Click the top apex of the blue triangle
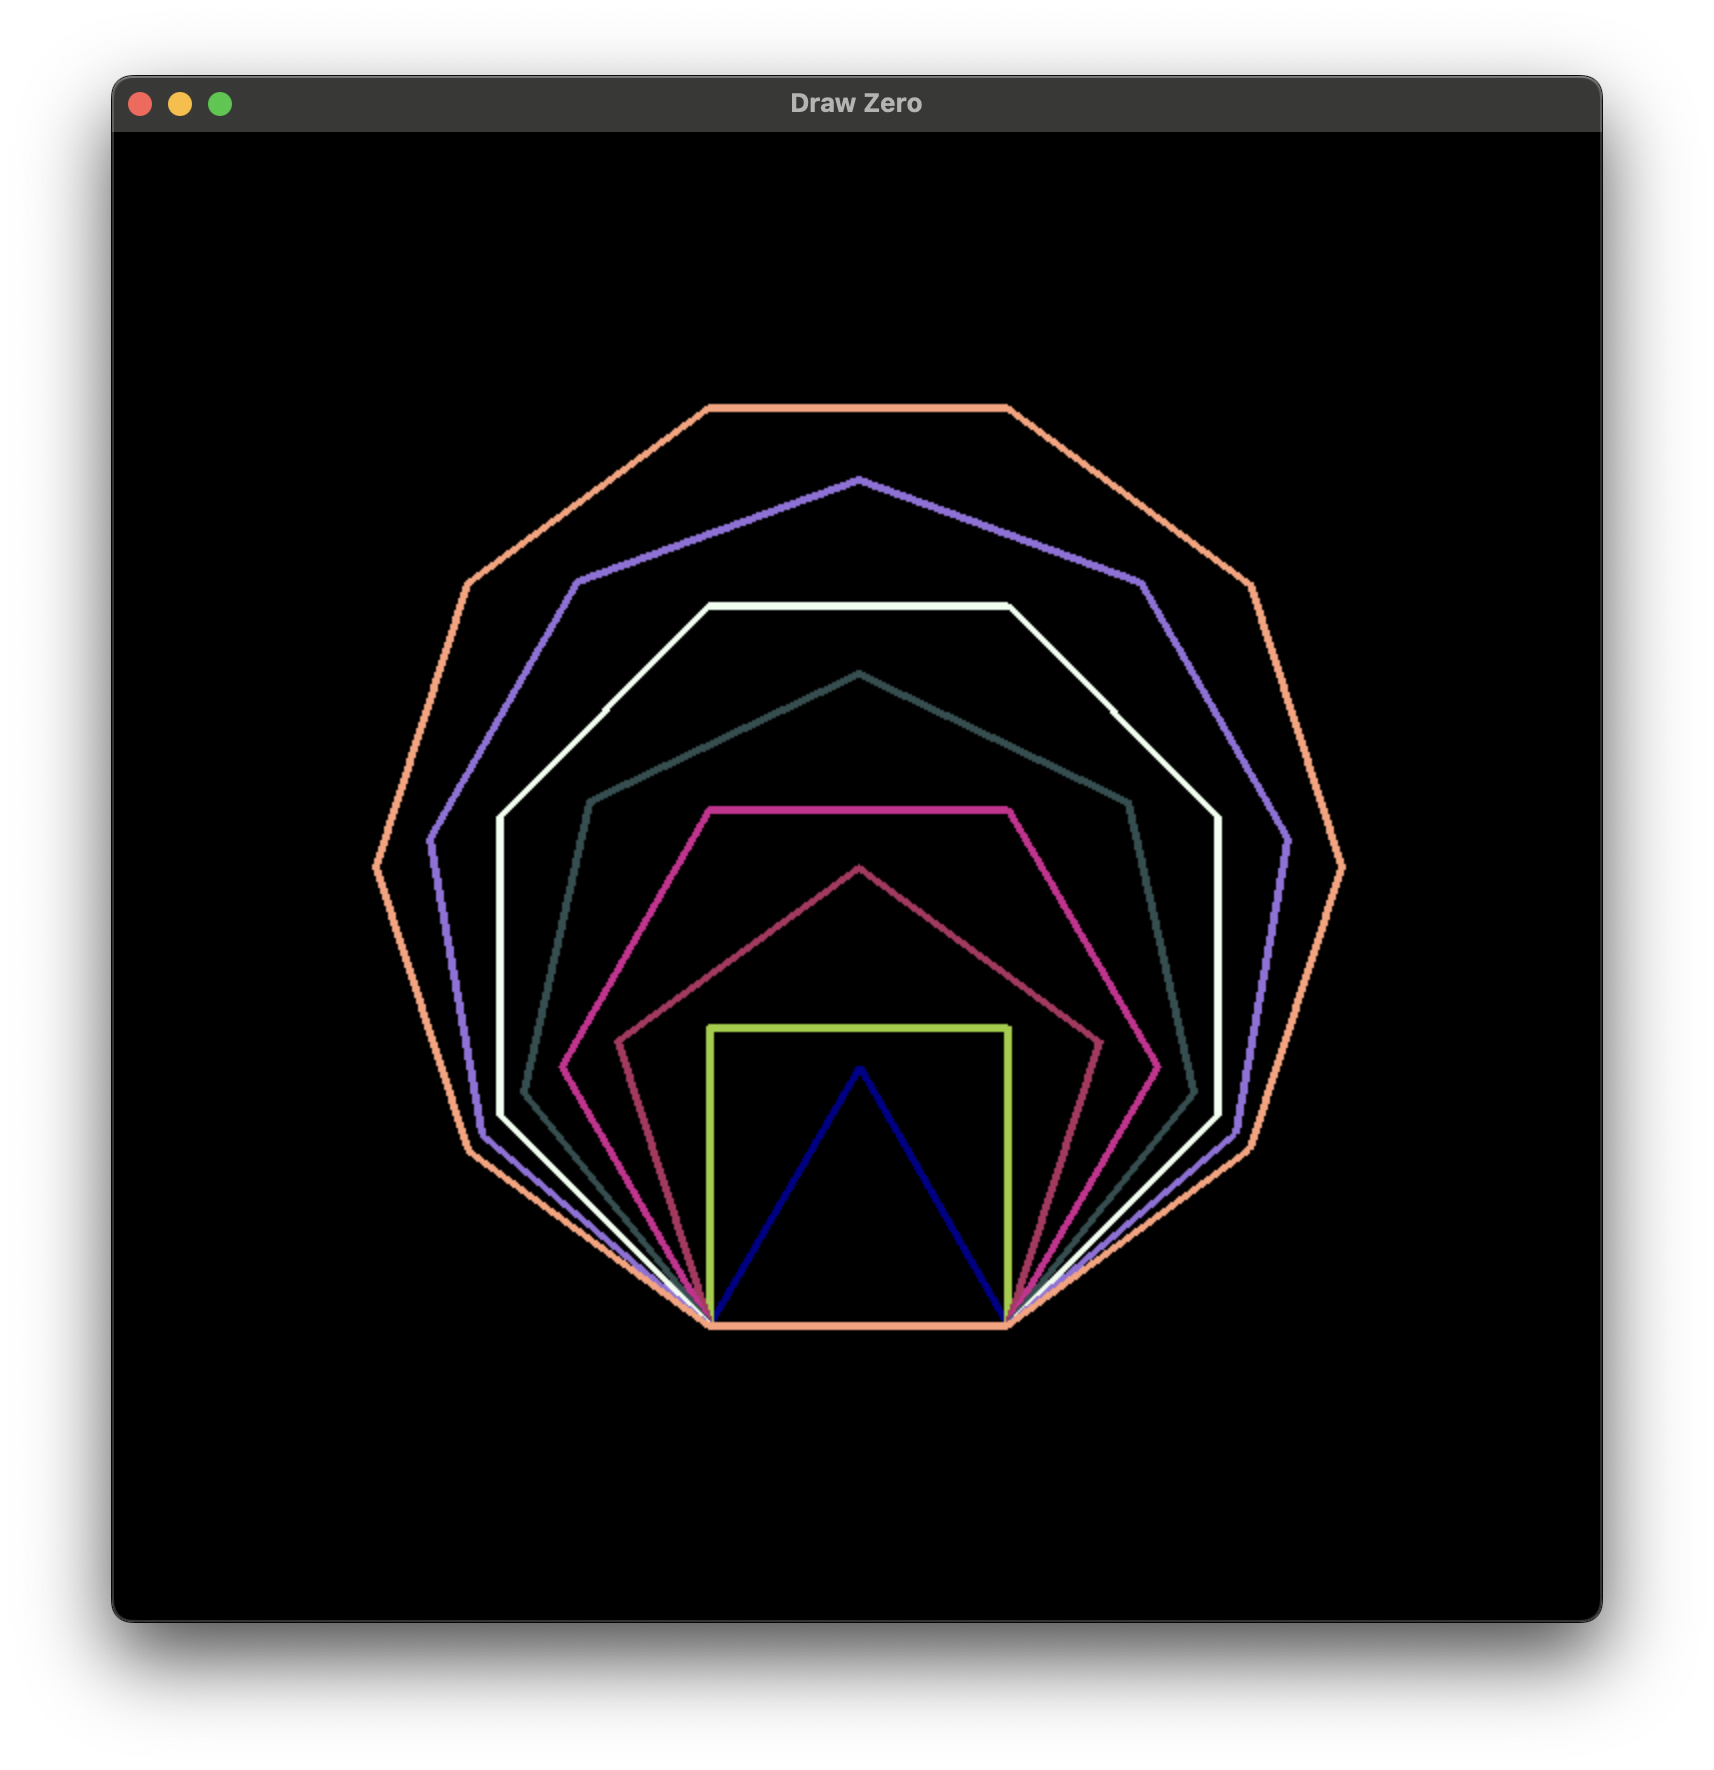The height and width of the screenshot is (1770, 1714). pyautogui.click(x=859, y=1069)
